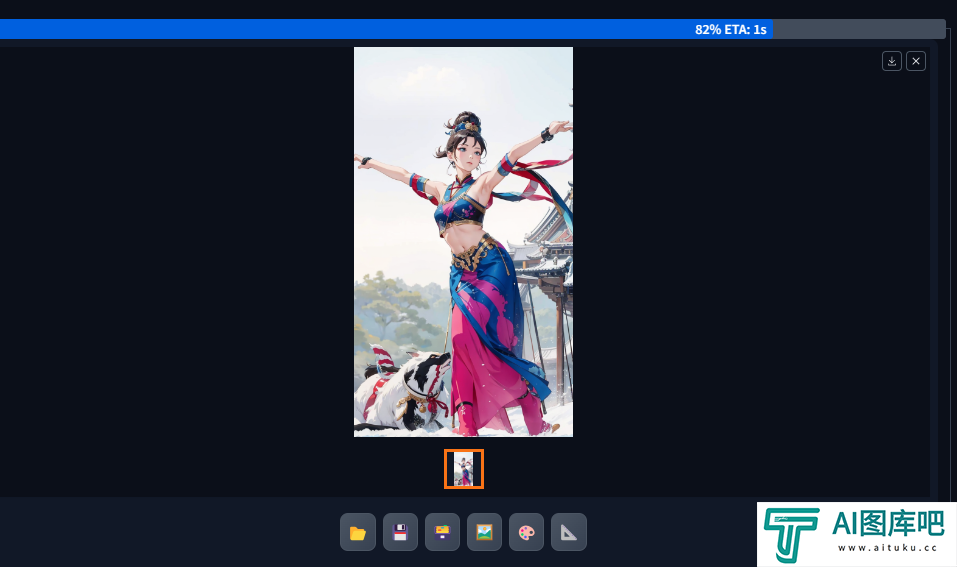Viewport: 957px width, 567px height.
Task: Send image to img2img via the picture-frame icon
Action: 484,533
